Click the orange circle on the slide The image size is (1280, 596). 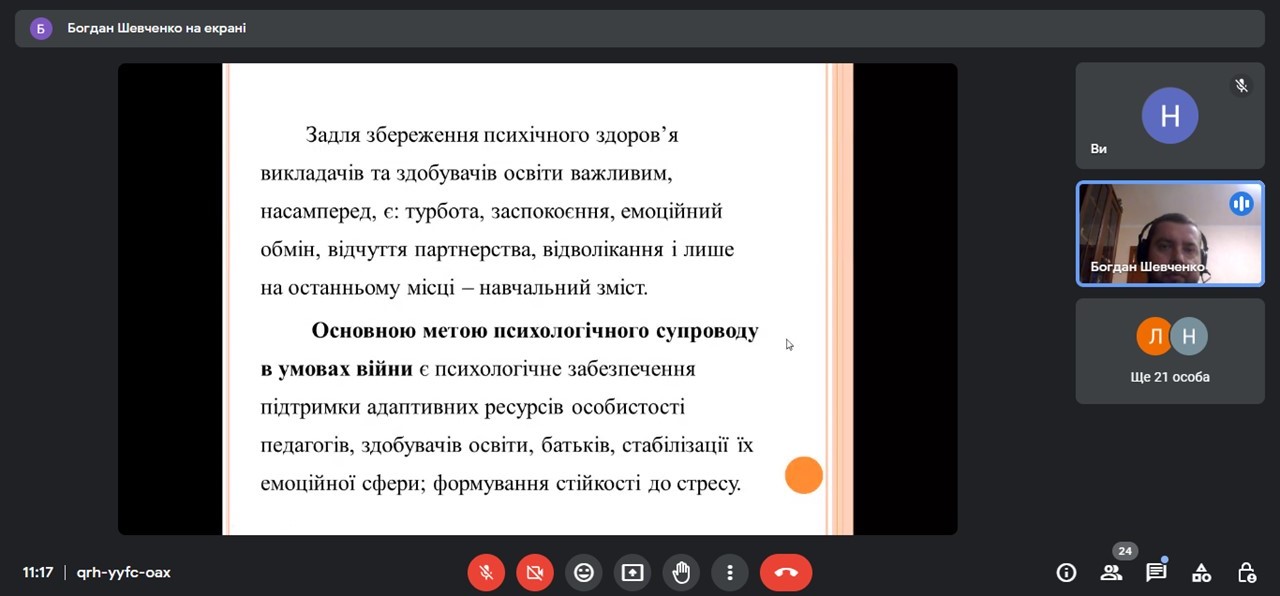[x=803, y=475]
